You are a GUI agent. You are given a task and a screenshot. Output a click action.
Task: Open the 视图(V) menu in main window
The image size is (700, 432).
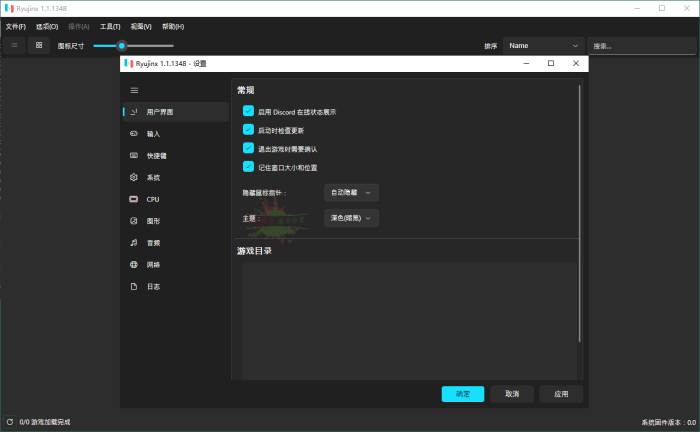(141, 27)
